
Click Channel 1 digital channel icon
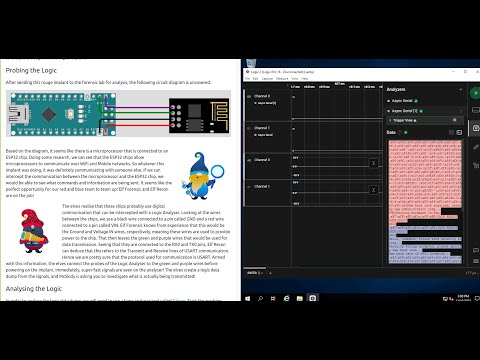[249, 128]
